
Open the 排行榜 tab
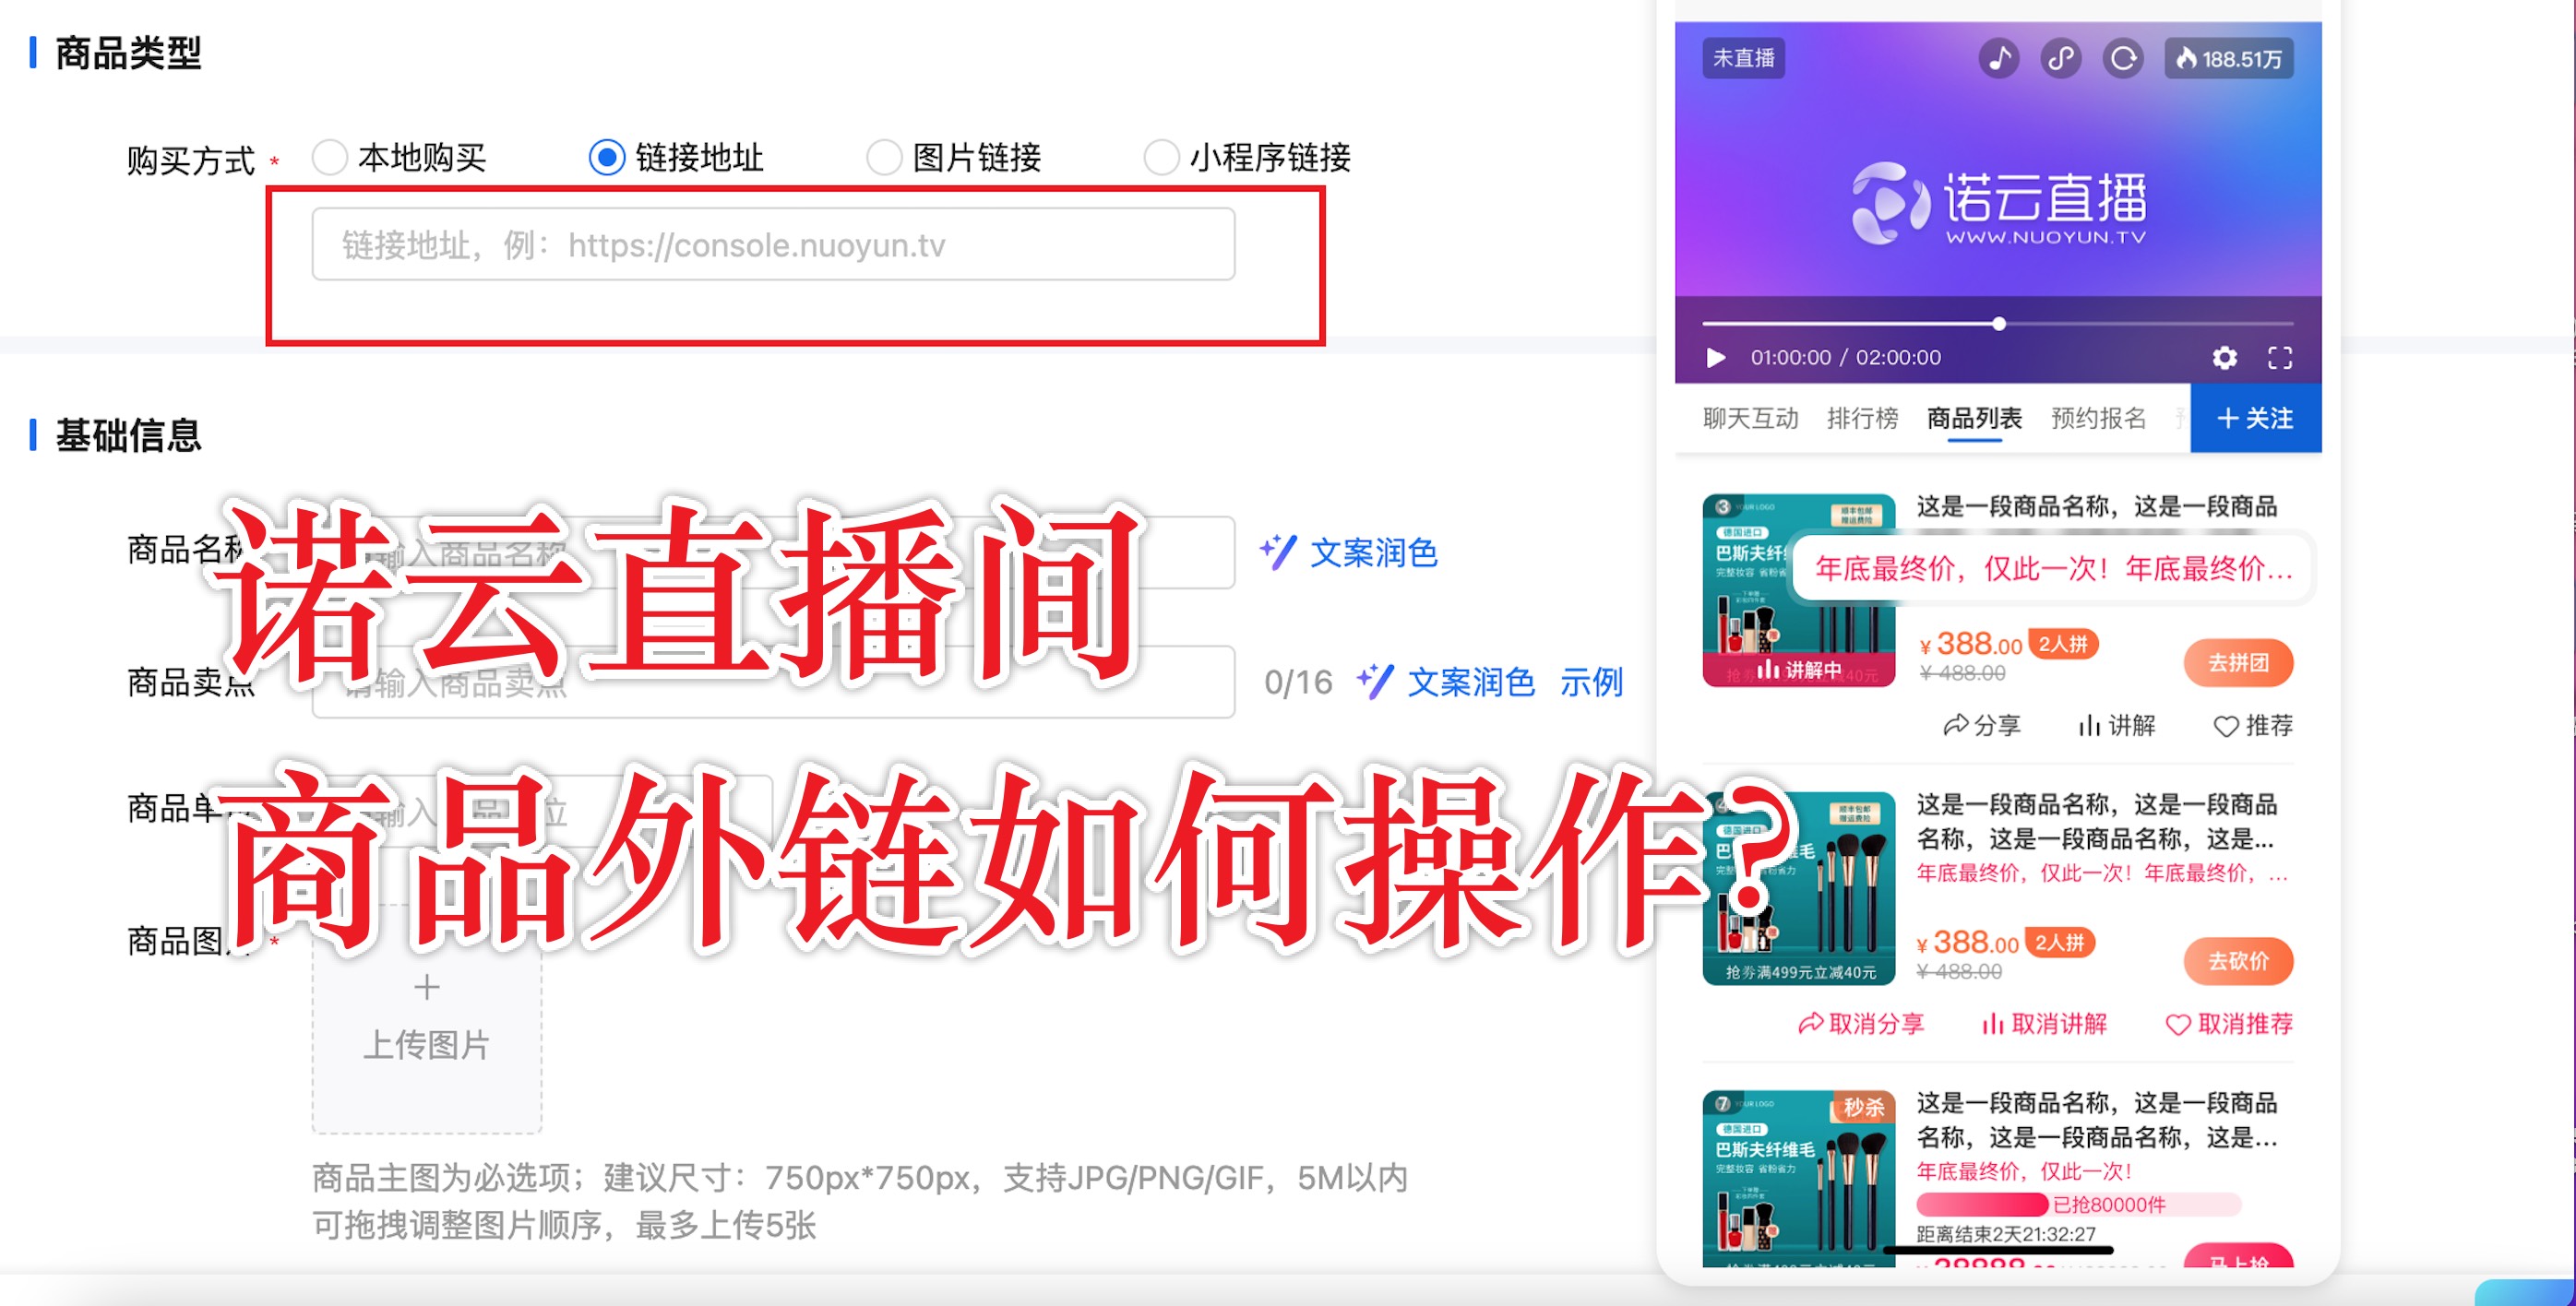click(1862, 417)
